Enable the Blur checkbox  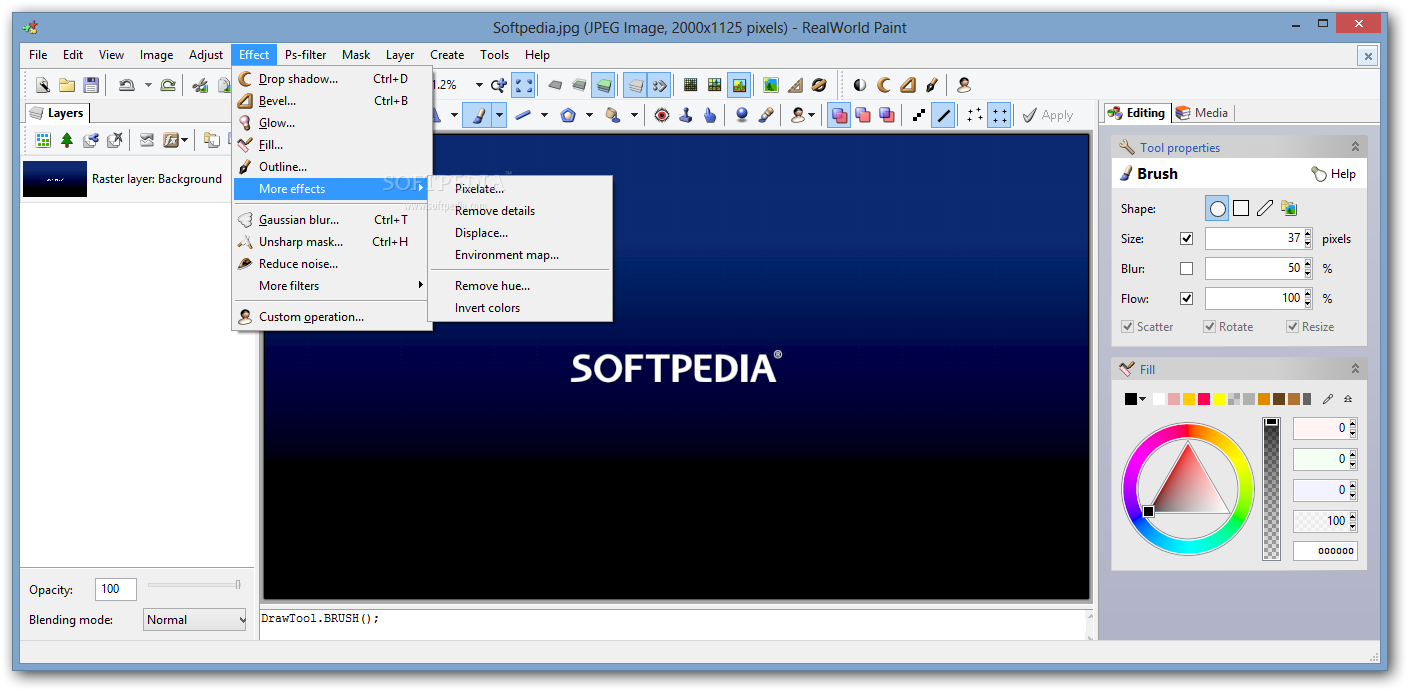pos(1186,268)
